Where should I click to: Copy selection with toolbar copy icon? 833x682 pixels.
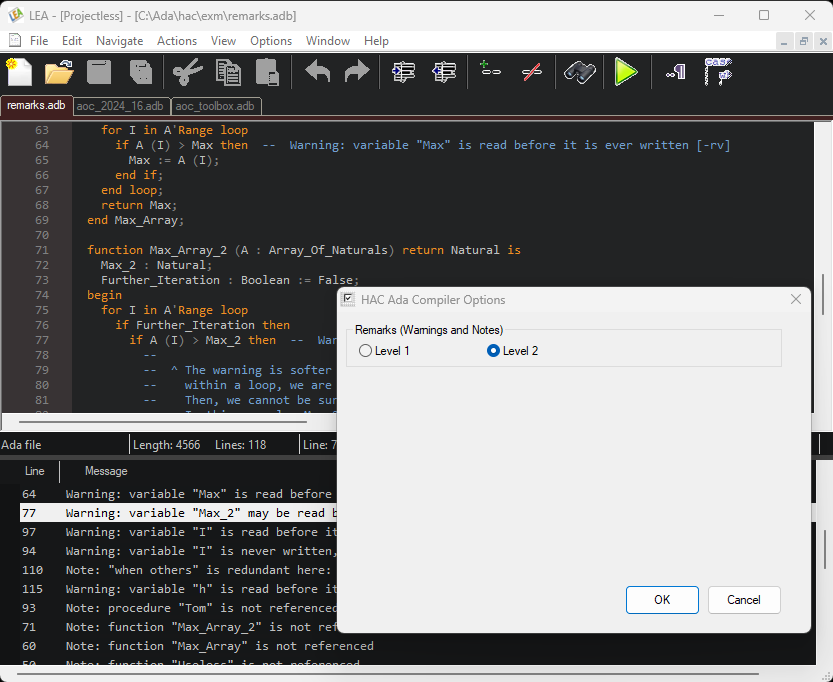228,72
